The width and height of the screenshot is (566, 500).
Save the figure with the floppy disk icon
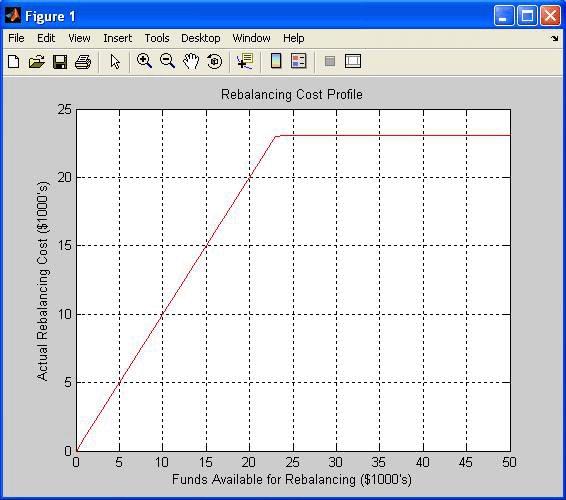pyautogui.click(x=60, y=61)
